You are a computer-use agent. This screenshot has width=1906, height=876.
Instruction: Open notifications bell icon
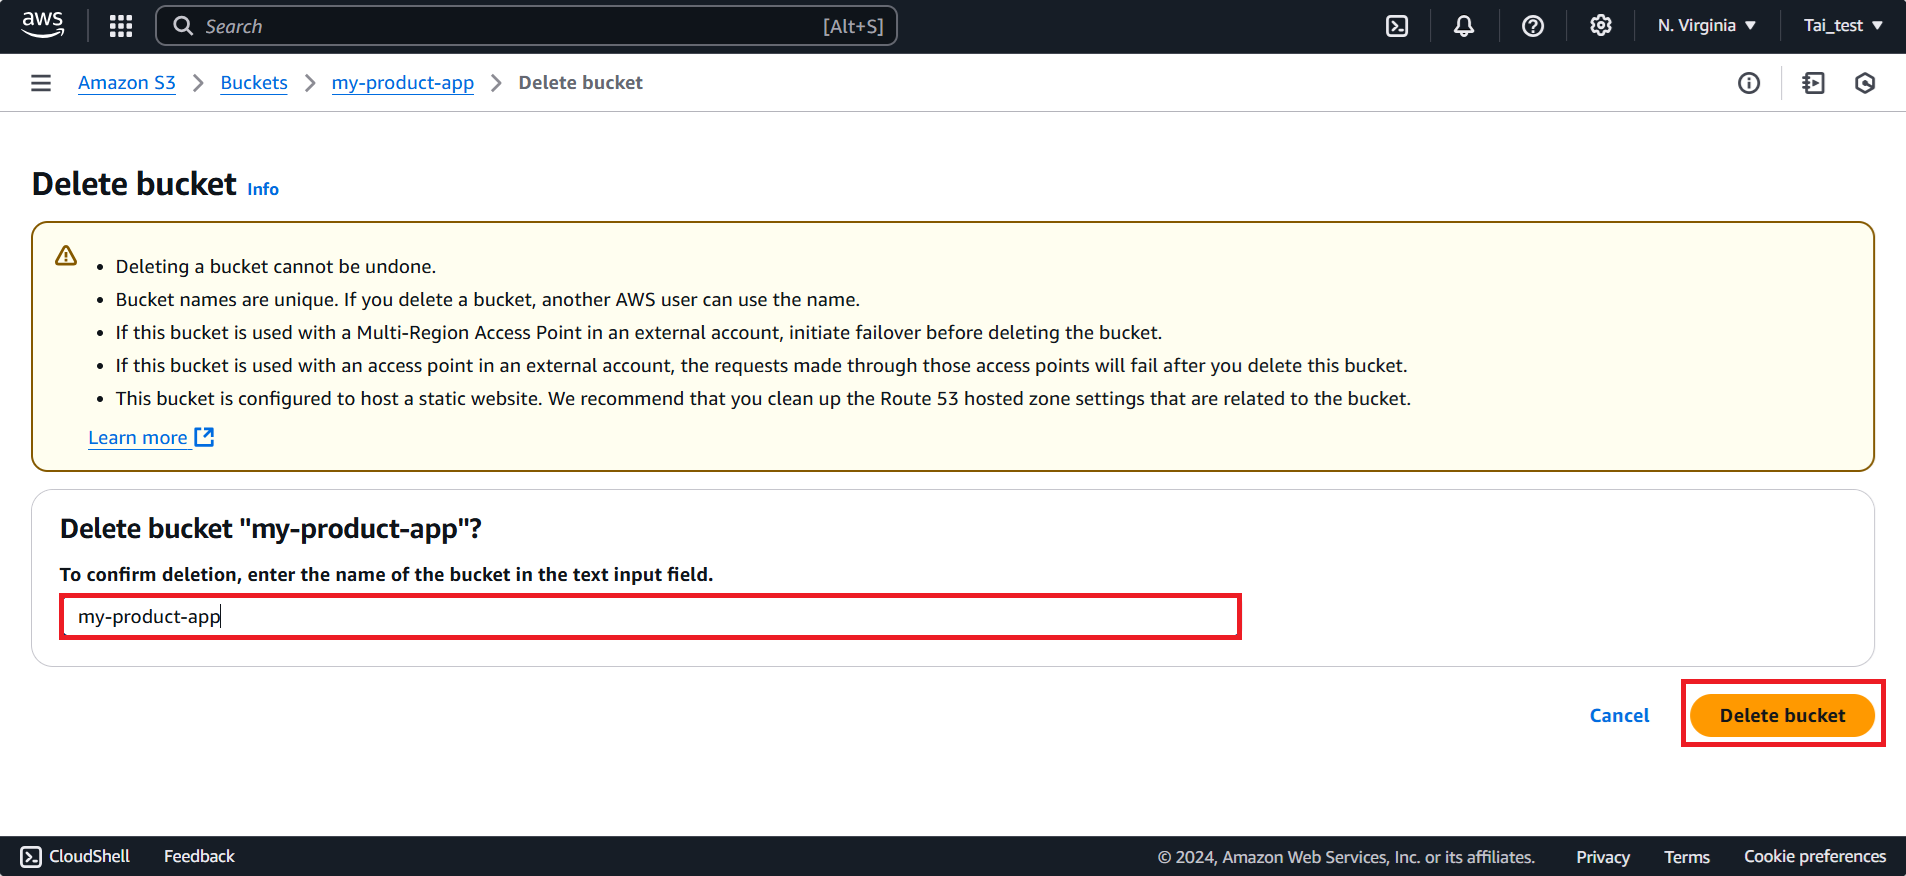tap(1464, 26)
